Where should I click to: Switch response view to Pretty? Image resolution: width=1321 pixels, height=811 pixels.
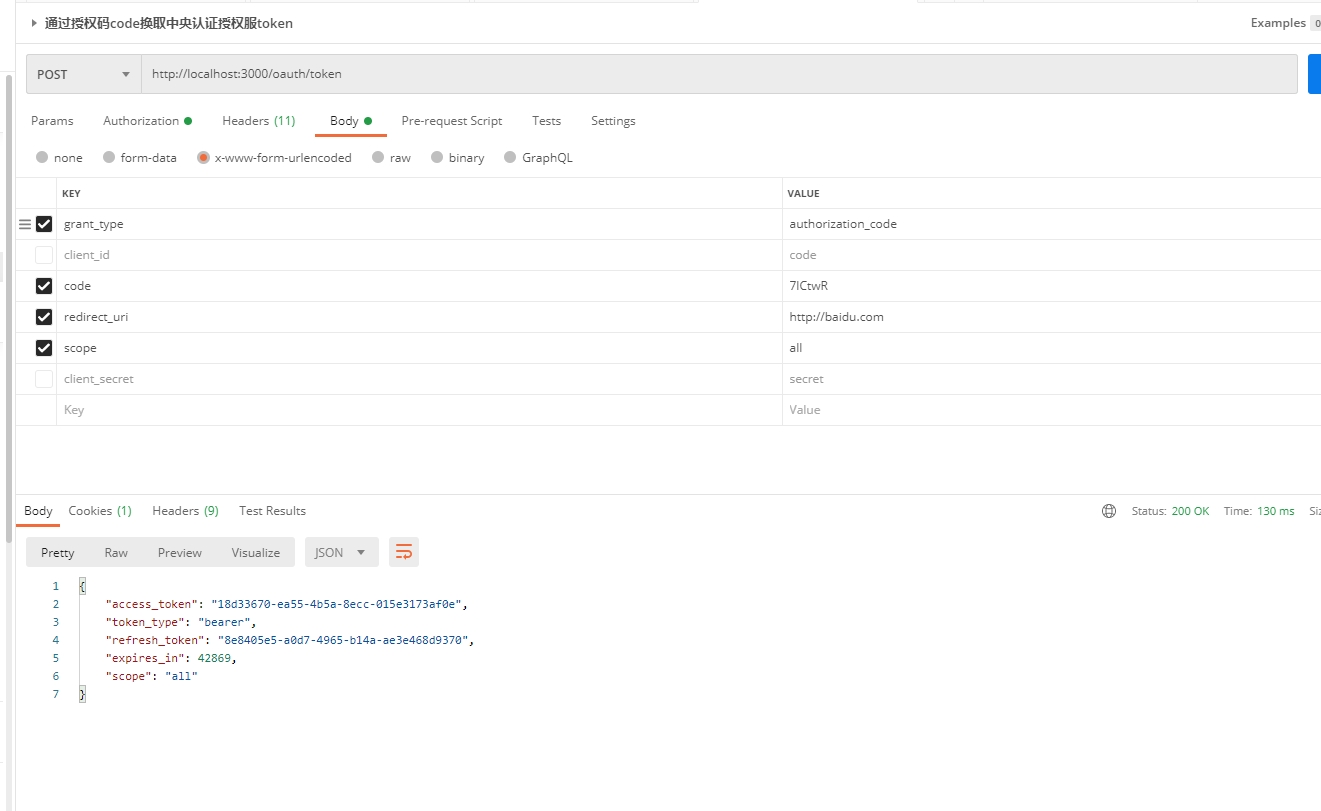(x=58, y=552)
